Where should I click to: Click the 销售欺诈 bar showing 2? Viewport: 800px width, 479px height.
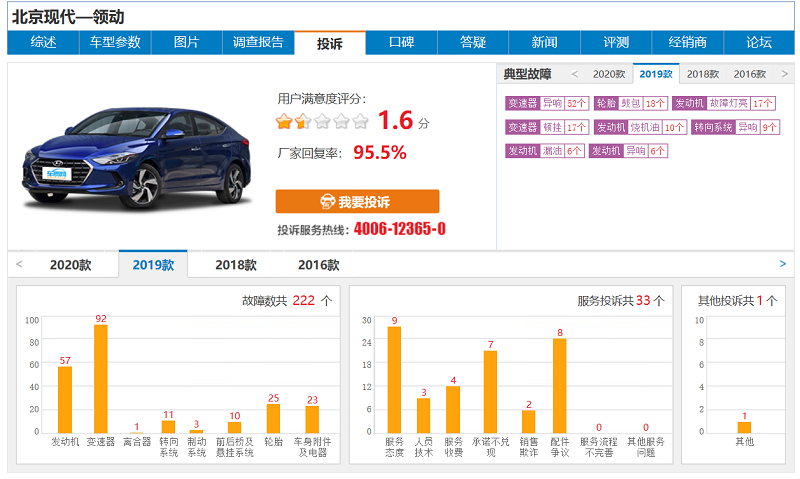coord(529,422)
